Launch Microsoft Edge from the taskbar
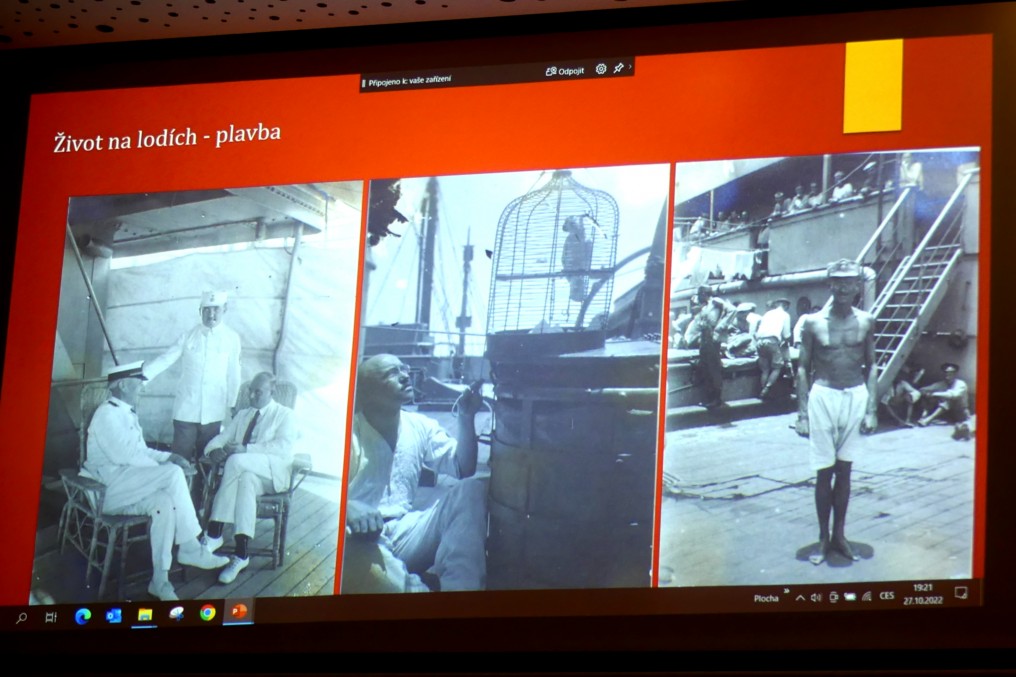The image size is (1016, 677). pos(82,616)
